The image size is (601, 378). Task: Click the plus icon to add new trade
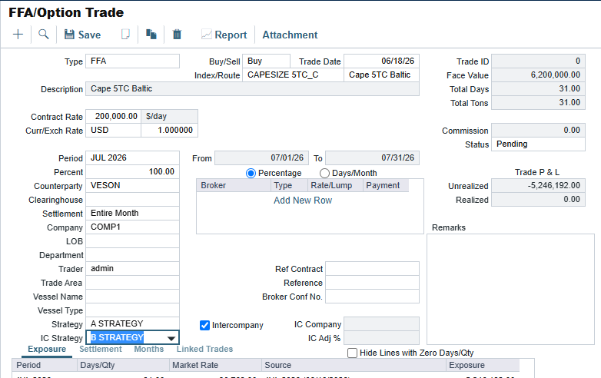(x=18, y=35)
